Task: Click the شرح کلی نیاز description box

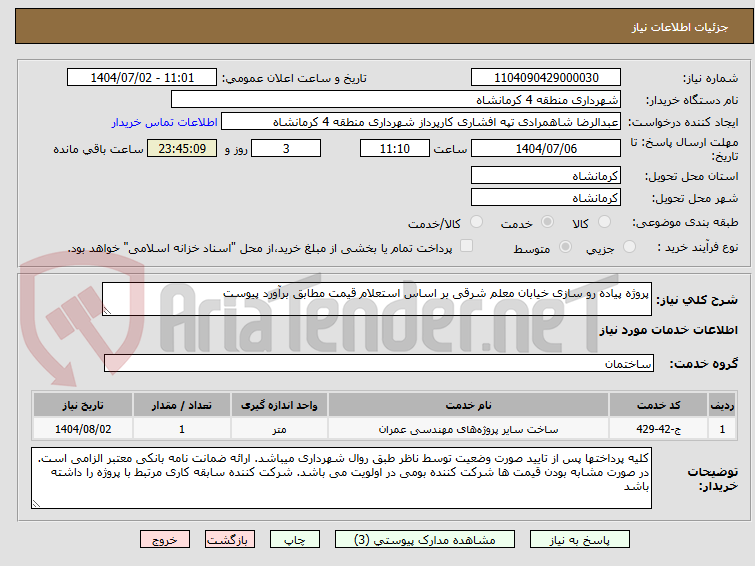Action: point(377,299)
